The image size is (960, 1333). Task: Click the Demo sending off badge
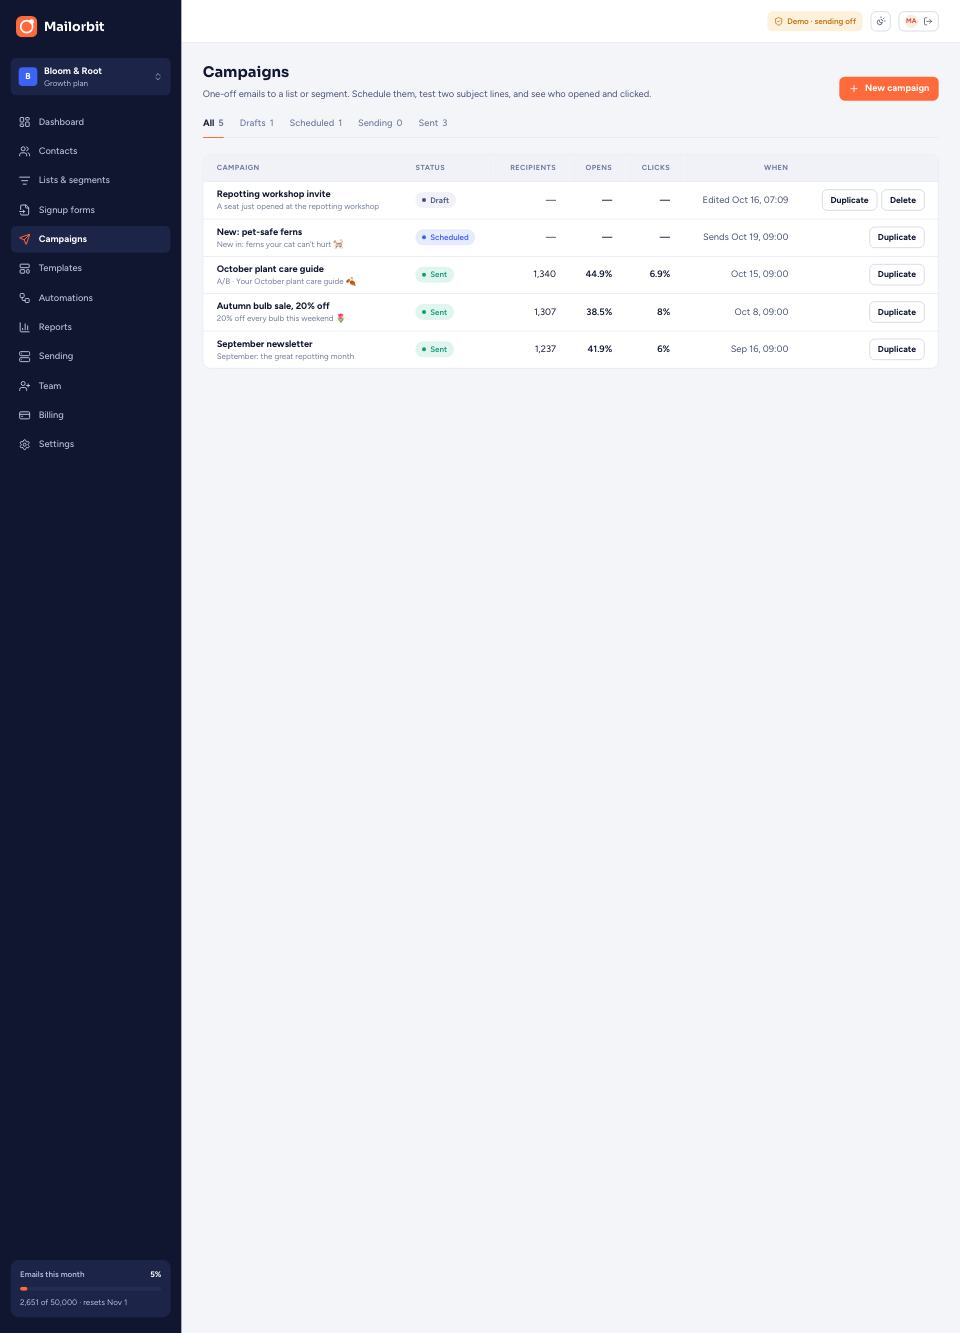pyautogui.click(x=815, y=21)
